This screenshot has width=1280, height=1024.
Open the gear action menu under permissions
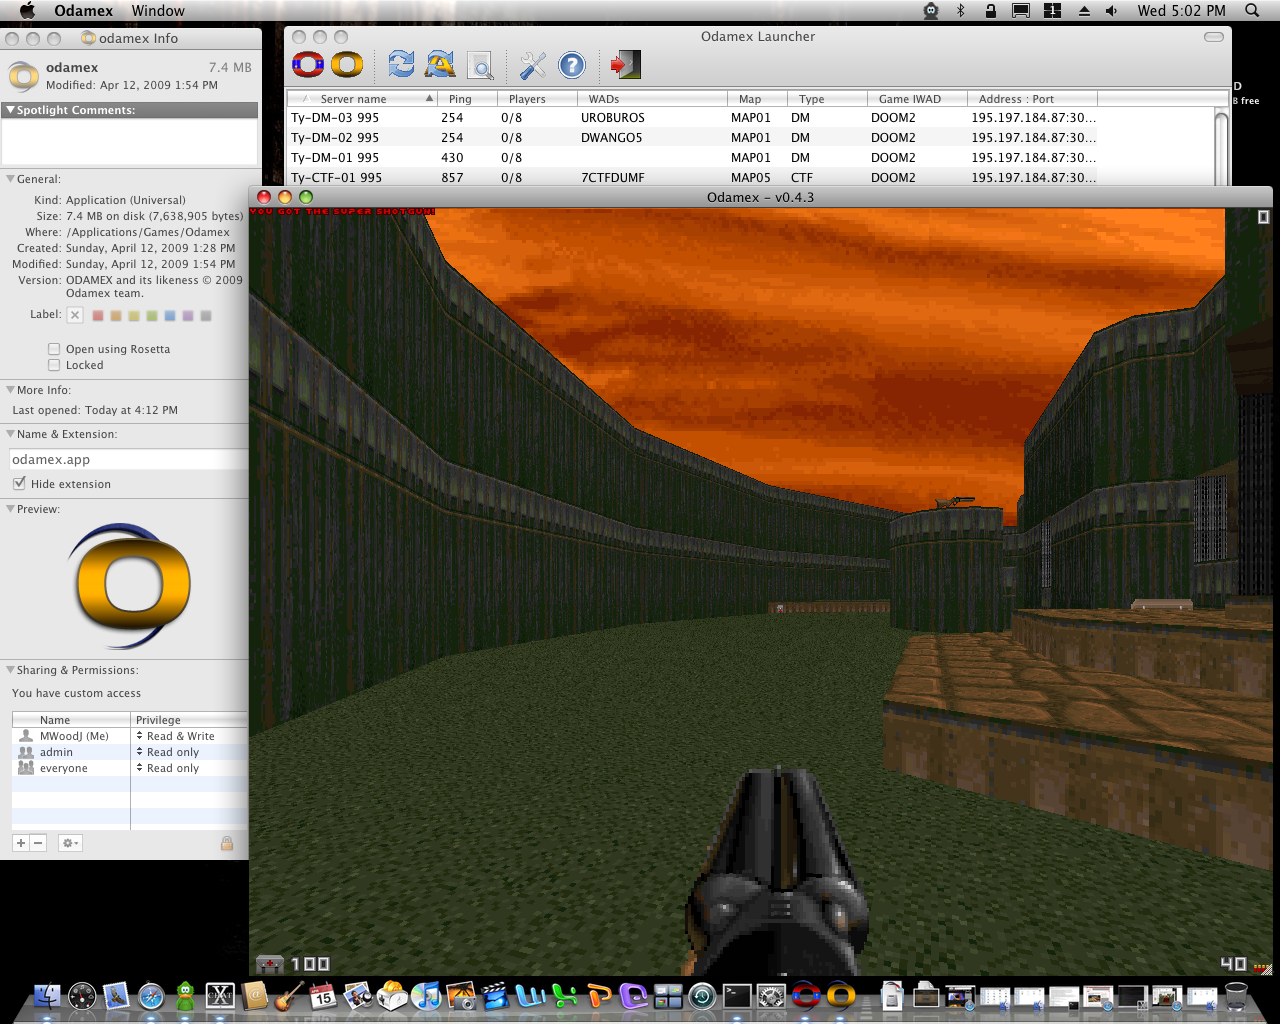point(69,843)
